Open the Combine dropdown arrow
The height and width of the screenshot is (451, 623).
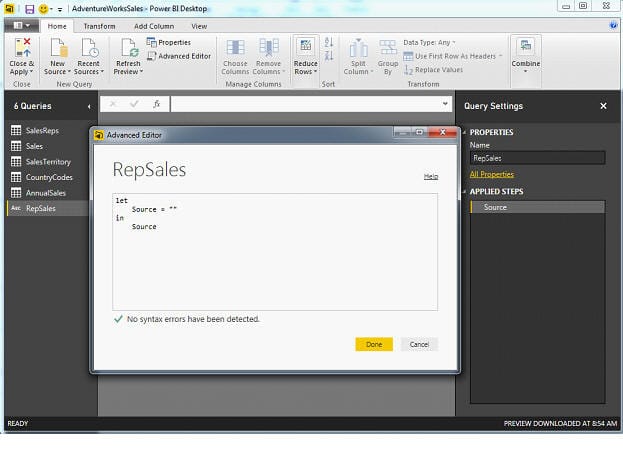(526, 72)
